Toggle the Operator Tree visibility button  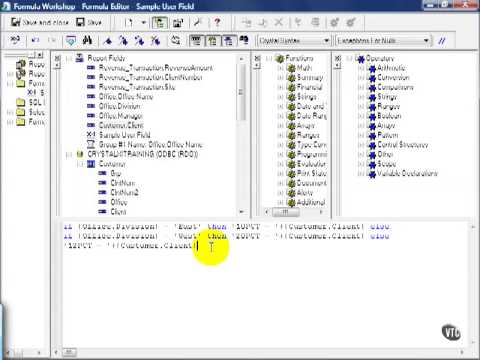point(228,41)
